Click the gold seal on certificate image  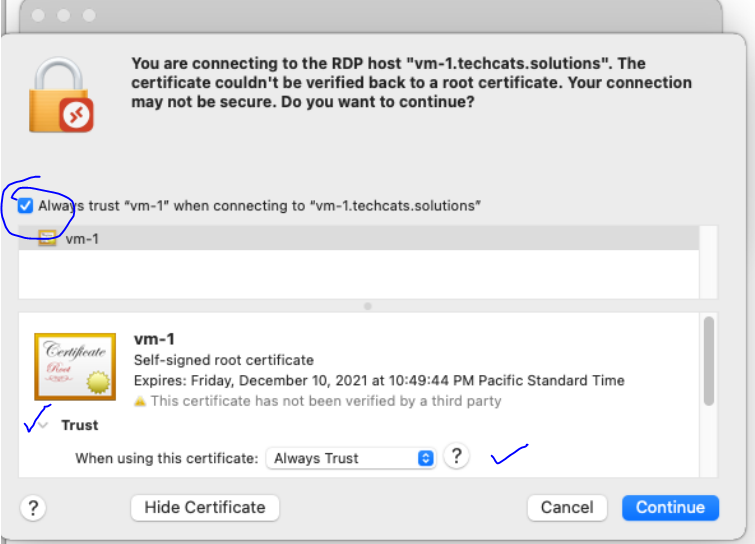tap(98, 382)
